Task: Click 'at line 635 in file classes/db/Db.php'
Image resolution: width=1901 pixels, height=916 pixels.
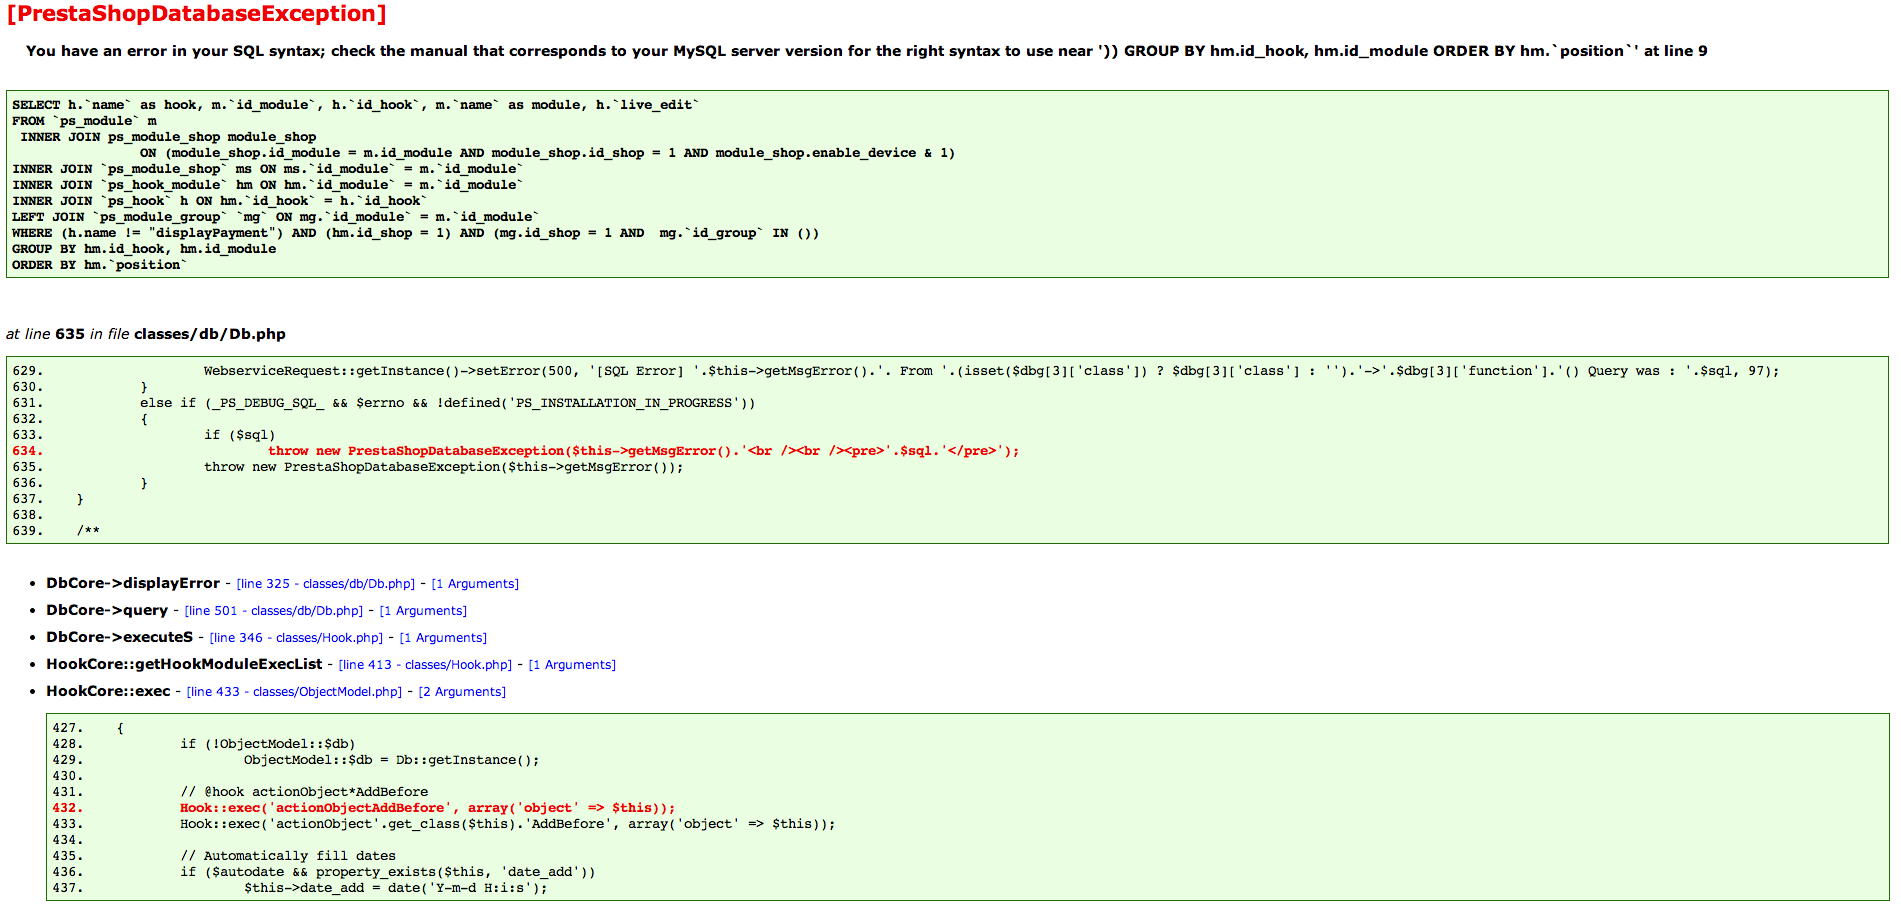Action: coord(146,334)
